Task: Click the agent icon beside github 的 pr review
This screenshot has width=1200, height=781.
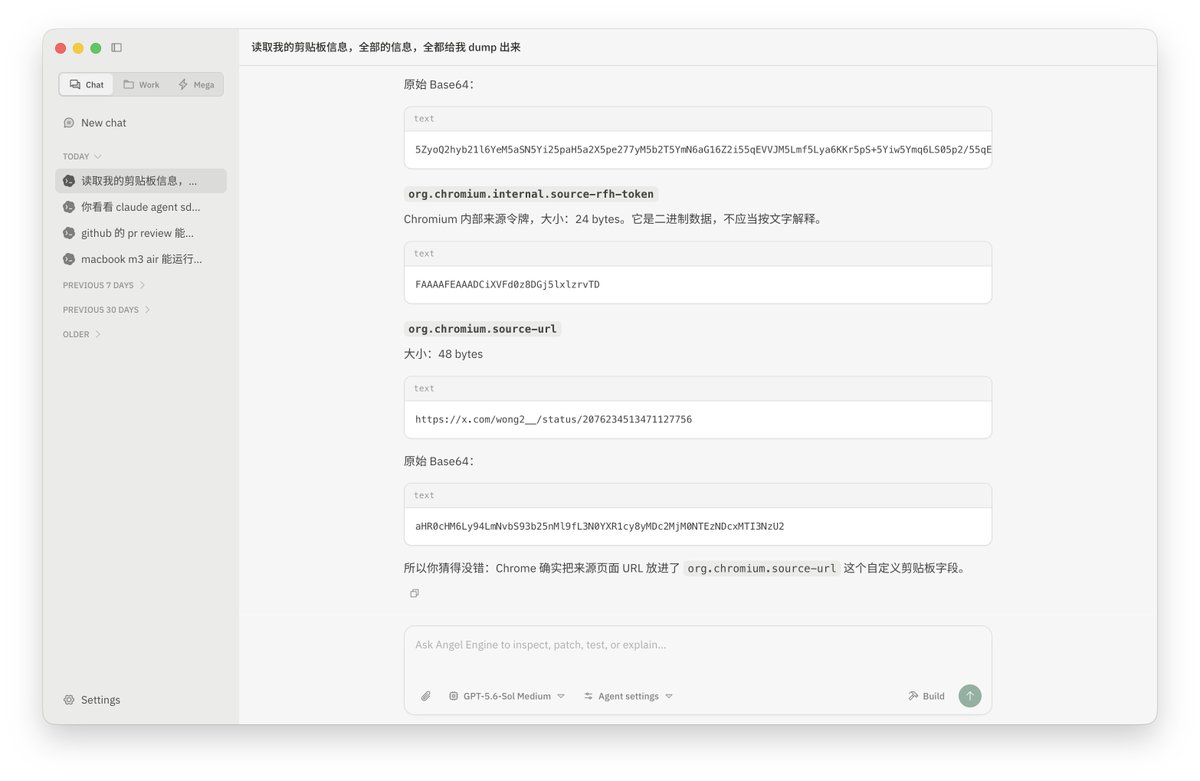Action: click(x=69, y=233)
